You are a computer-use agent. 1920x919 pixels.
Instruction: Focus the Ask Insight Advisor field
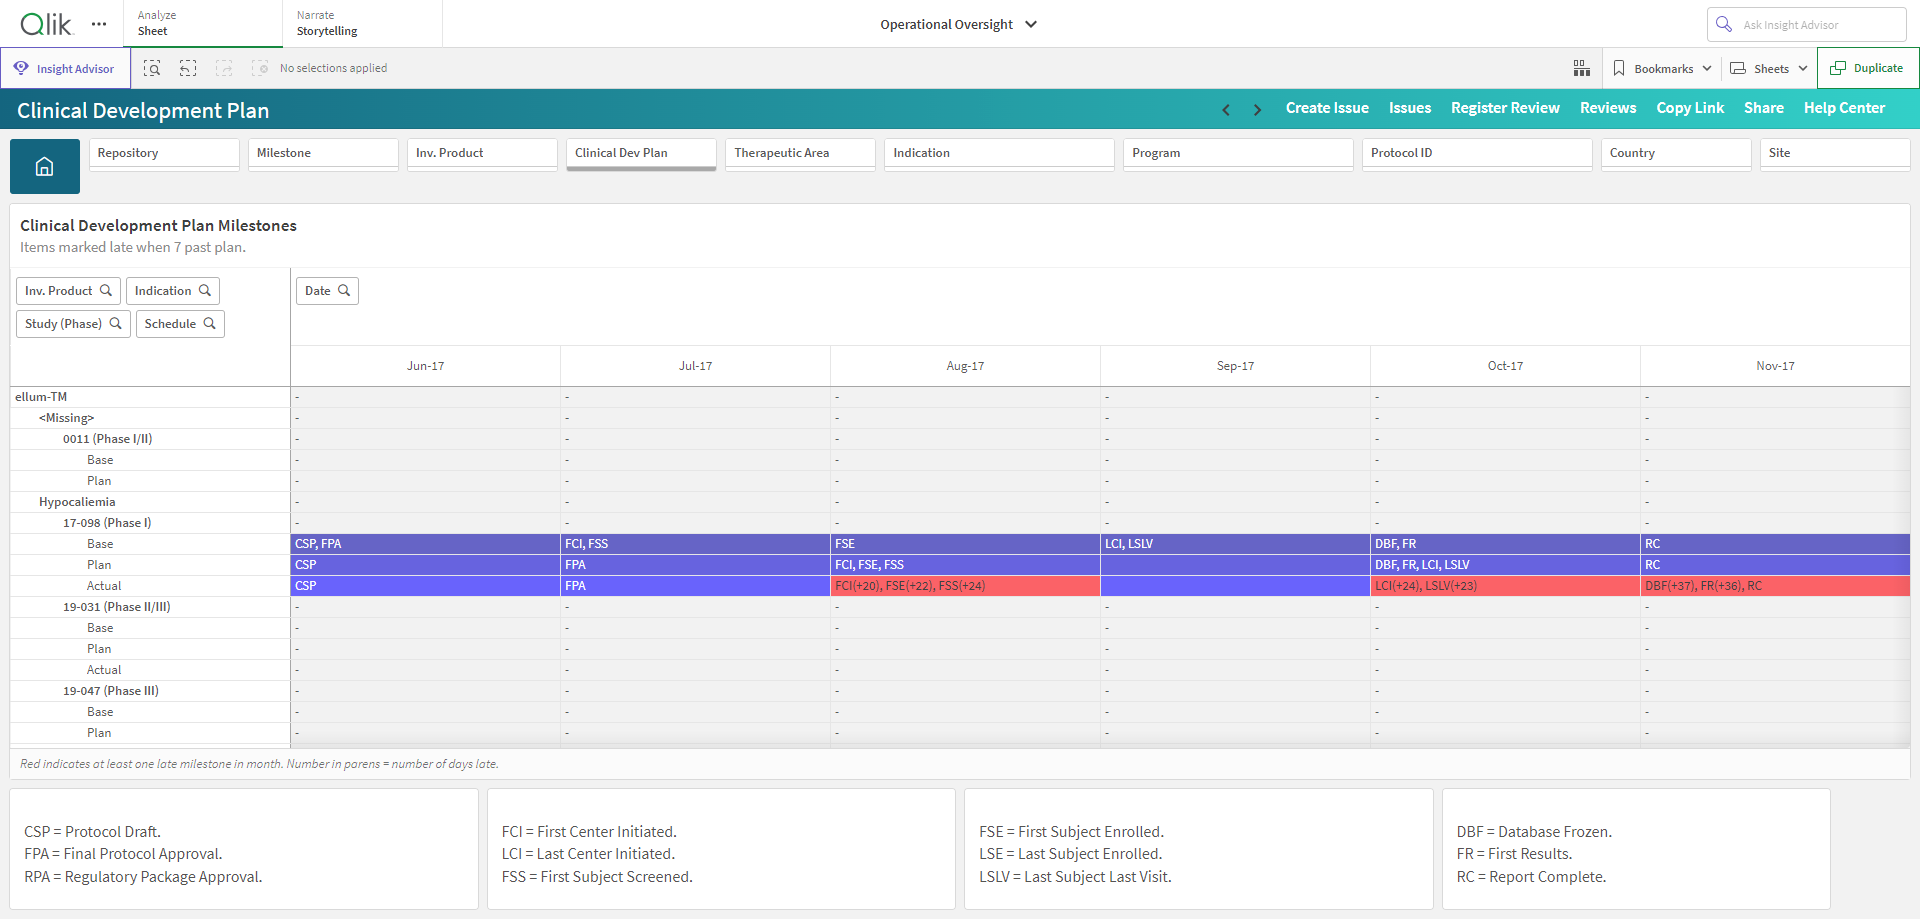point(1807,24)
